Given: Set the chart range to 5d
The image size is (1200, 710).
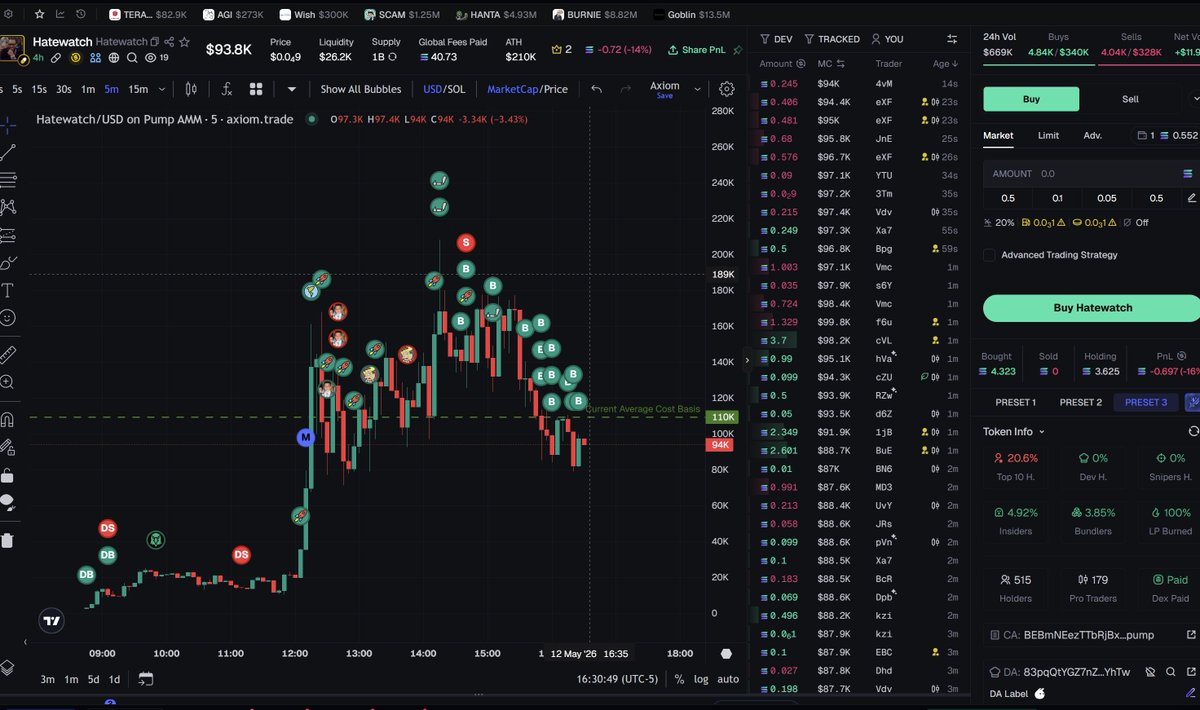Looking at the screenshot, I should click(93, 679).
